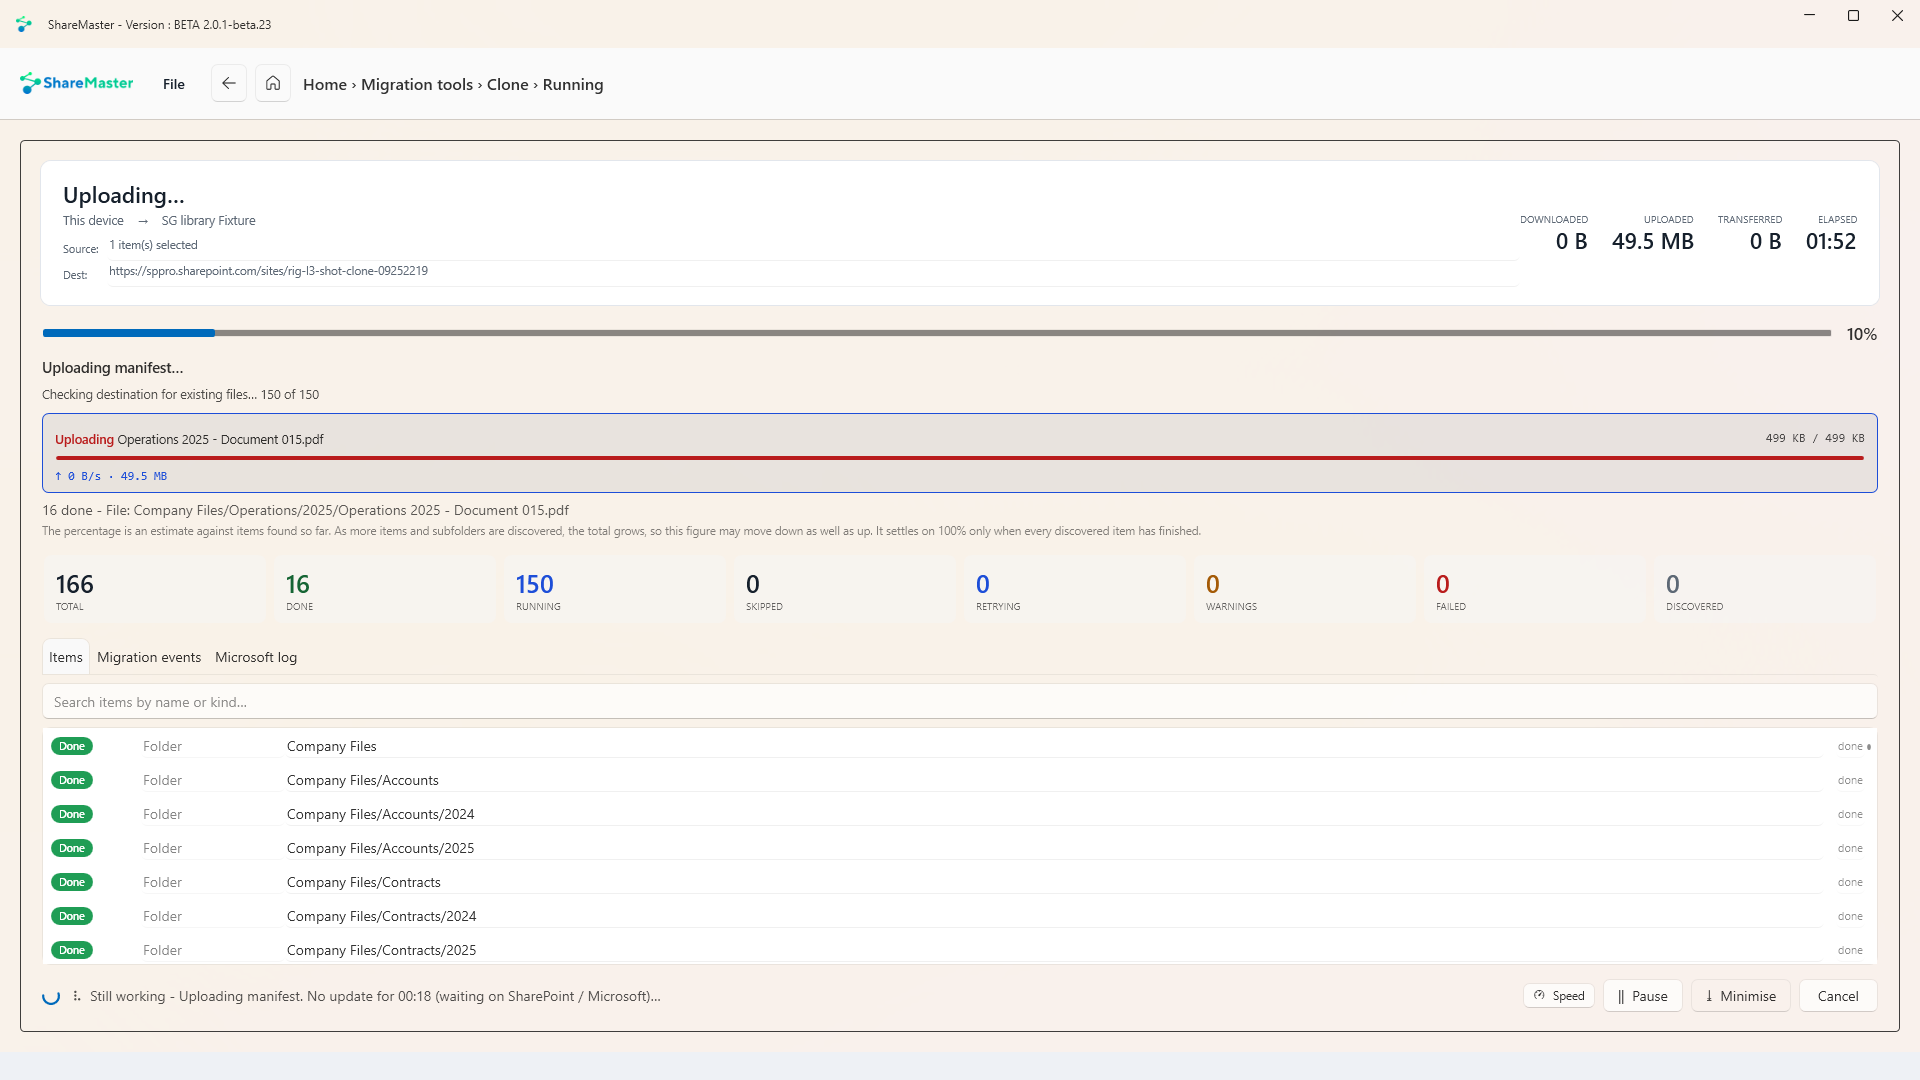
Task: Minimize the ShareMaster window
Action: coord(1809,16)
